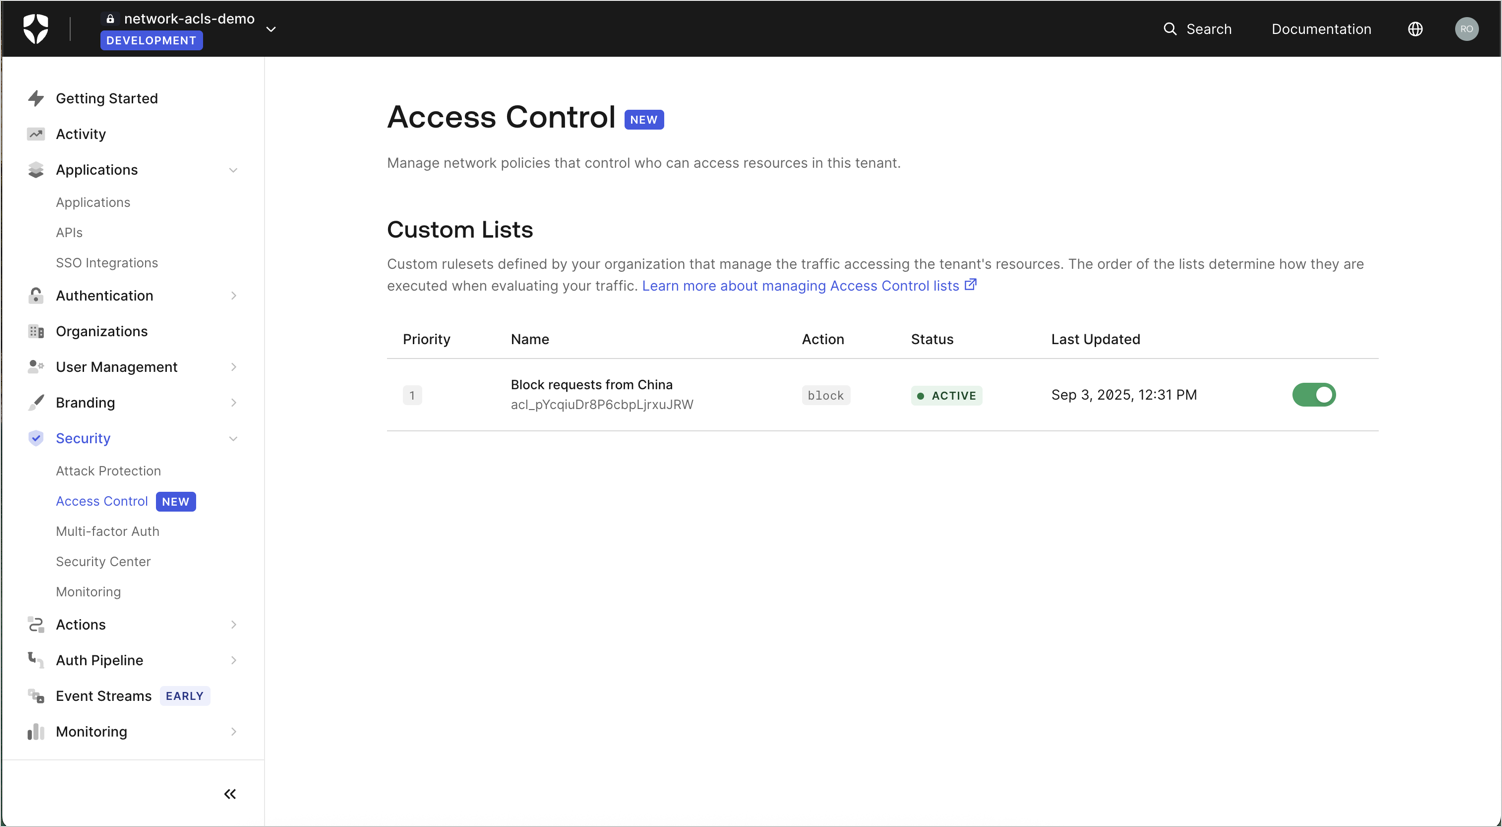Image resolution: width=1502 pixels, height=827 pixels.
Task: Click the Actions workflow icon
Action: pyautogui.click(x=35, y=624)
